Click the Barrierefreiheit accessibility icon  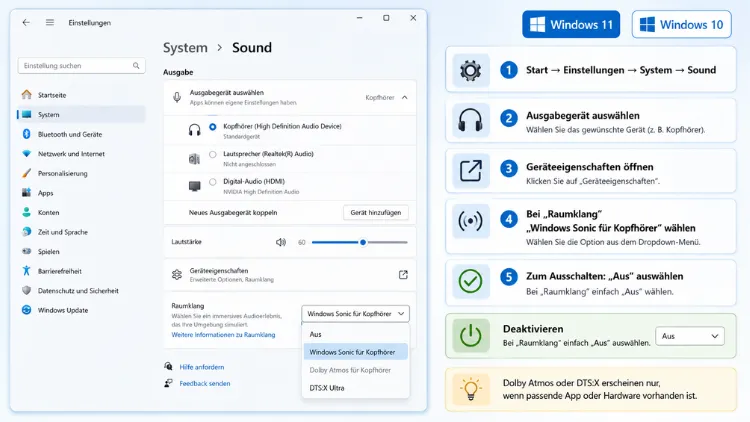(27, 271)
